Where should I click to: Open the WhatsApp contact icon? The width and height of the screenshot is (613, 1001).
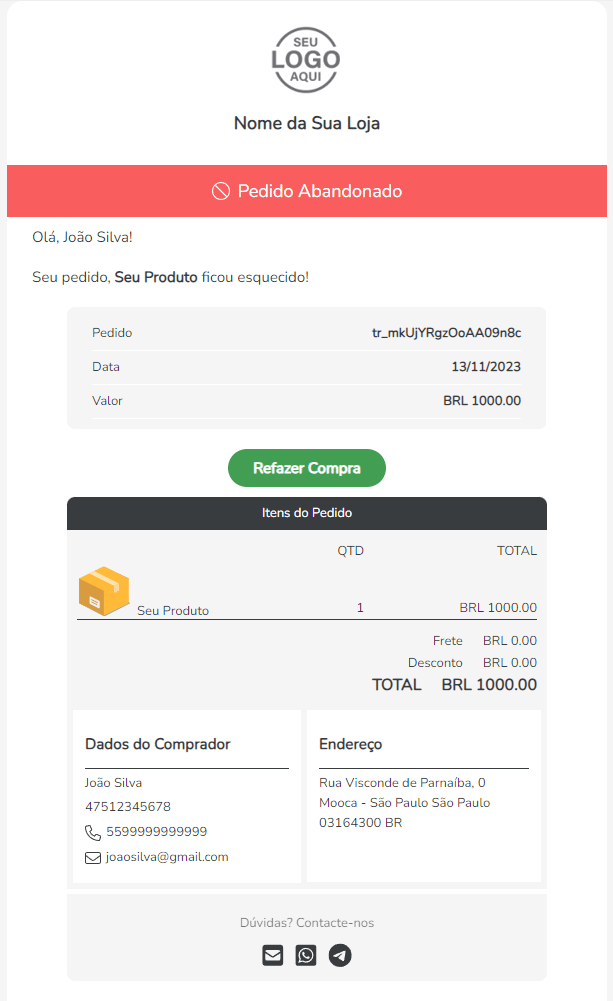[306, 955]
